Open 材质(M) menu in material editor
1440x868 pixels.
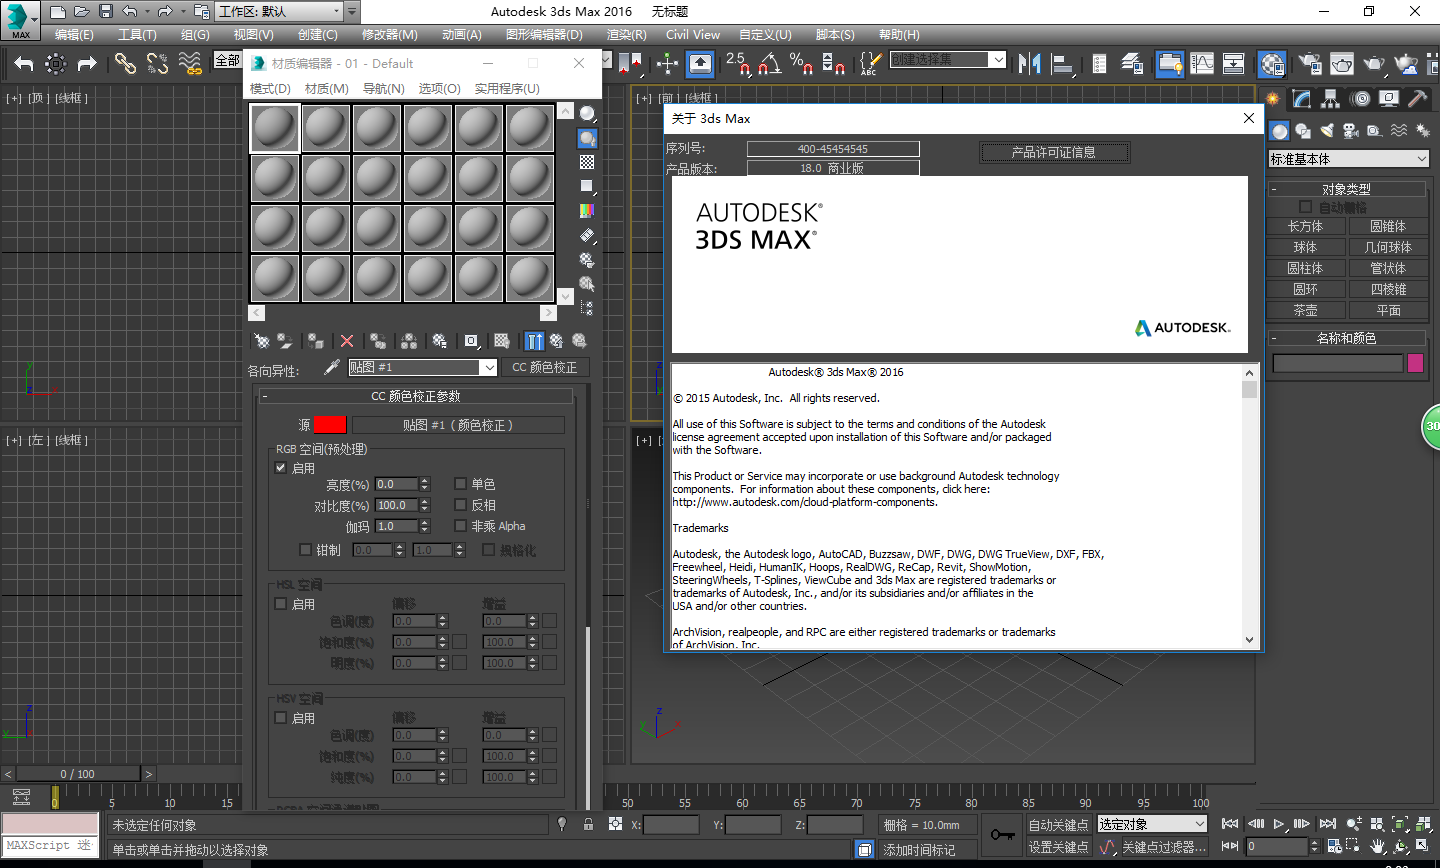click(327, 89)
